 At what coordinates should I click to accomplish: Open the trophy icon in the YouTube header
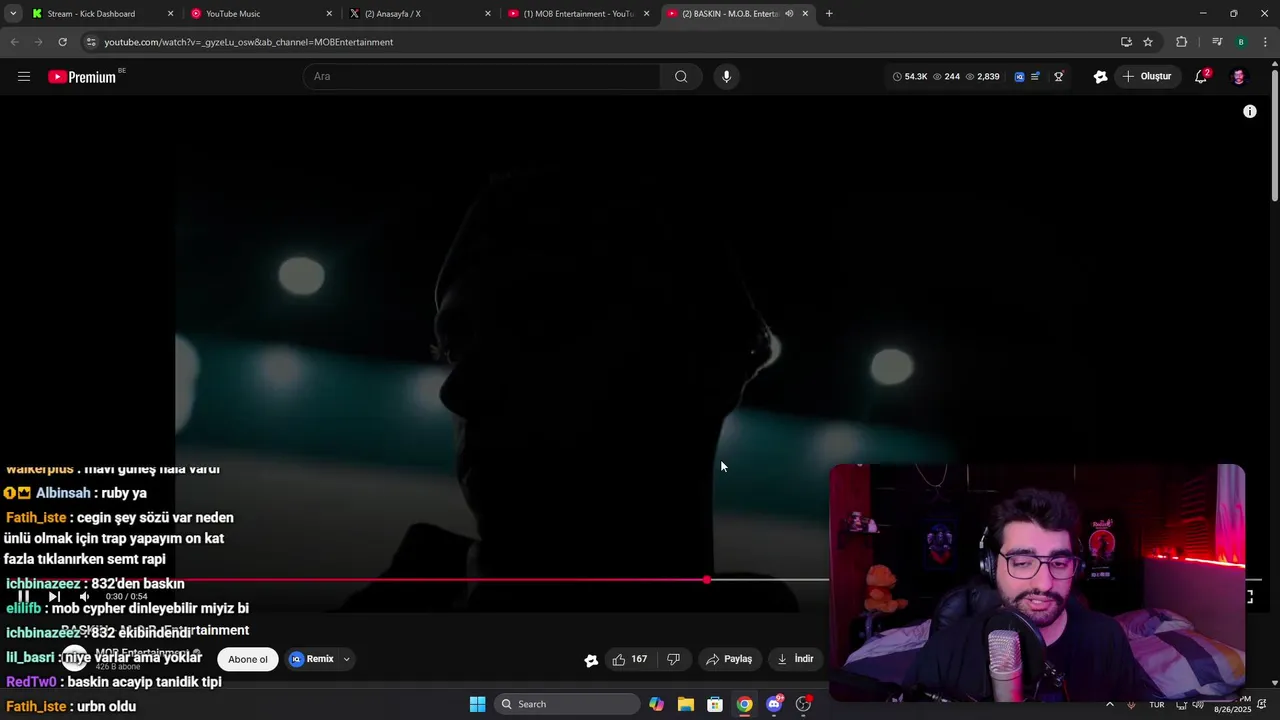1058,77
